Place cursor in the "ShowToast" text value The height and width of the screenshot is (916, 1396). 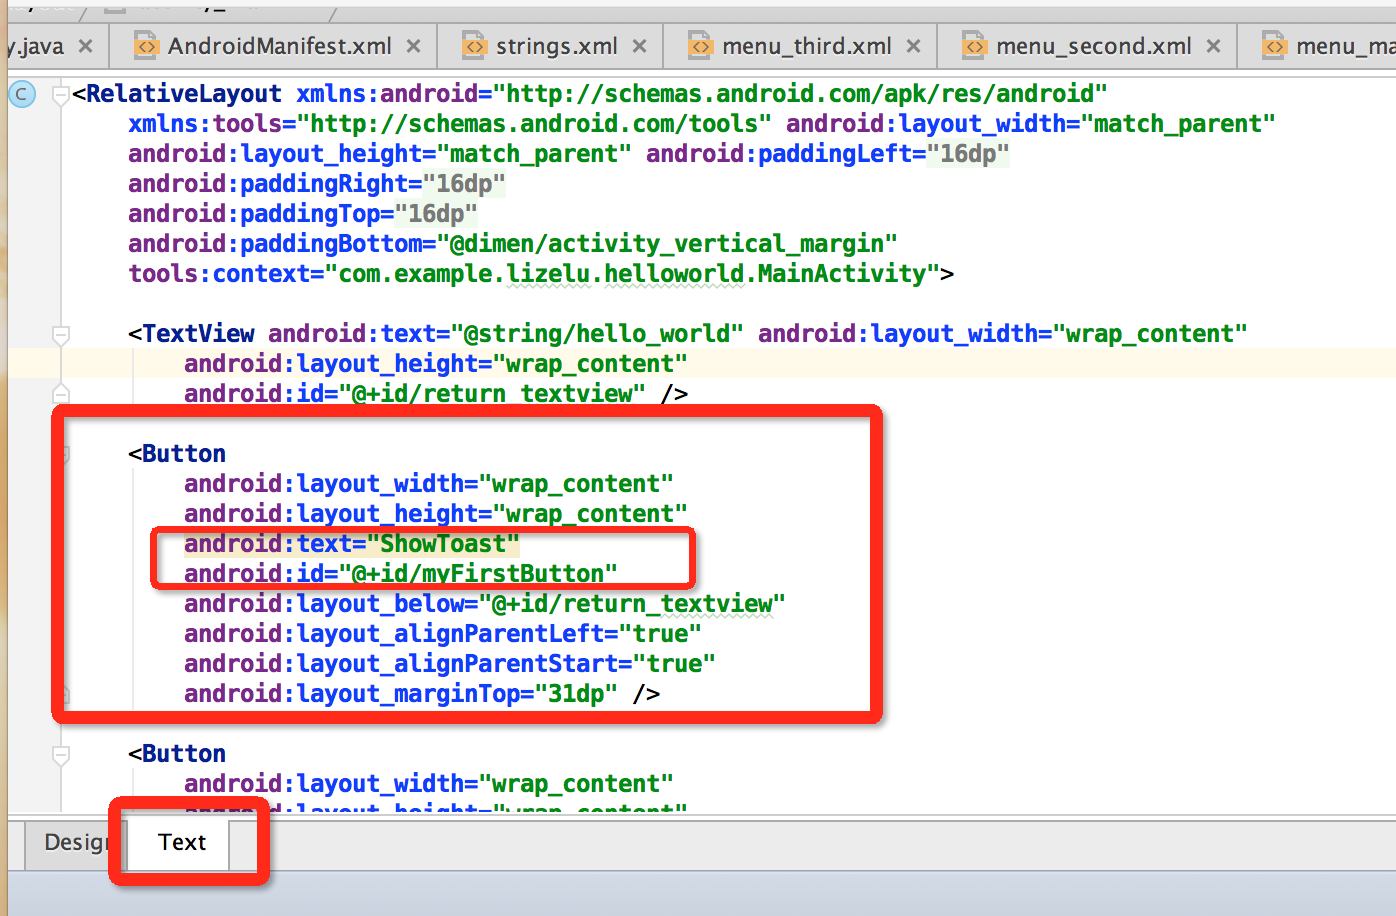443,544
